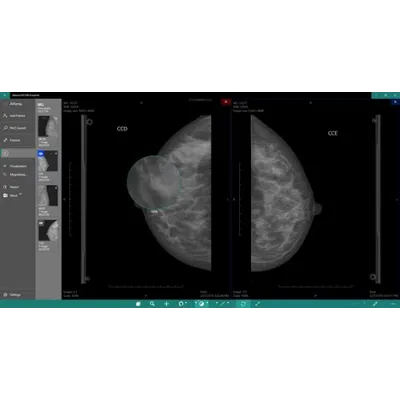This screenshot has height=400, width=400.
Task: Click the pencil annotate icon at bottom-right
Action: (x=375, y=304)
